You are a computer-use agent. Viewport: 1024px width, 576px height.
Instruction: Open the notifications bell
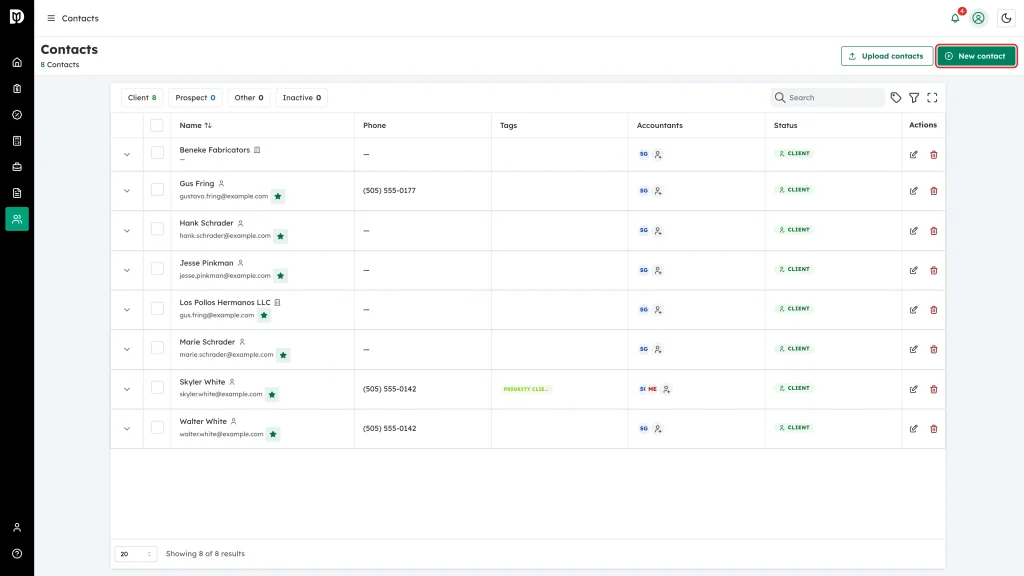click(x=955, y=18)
